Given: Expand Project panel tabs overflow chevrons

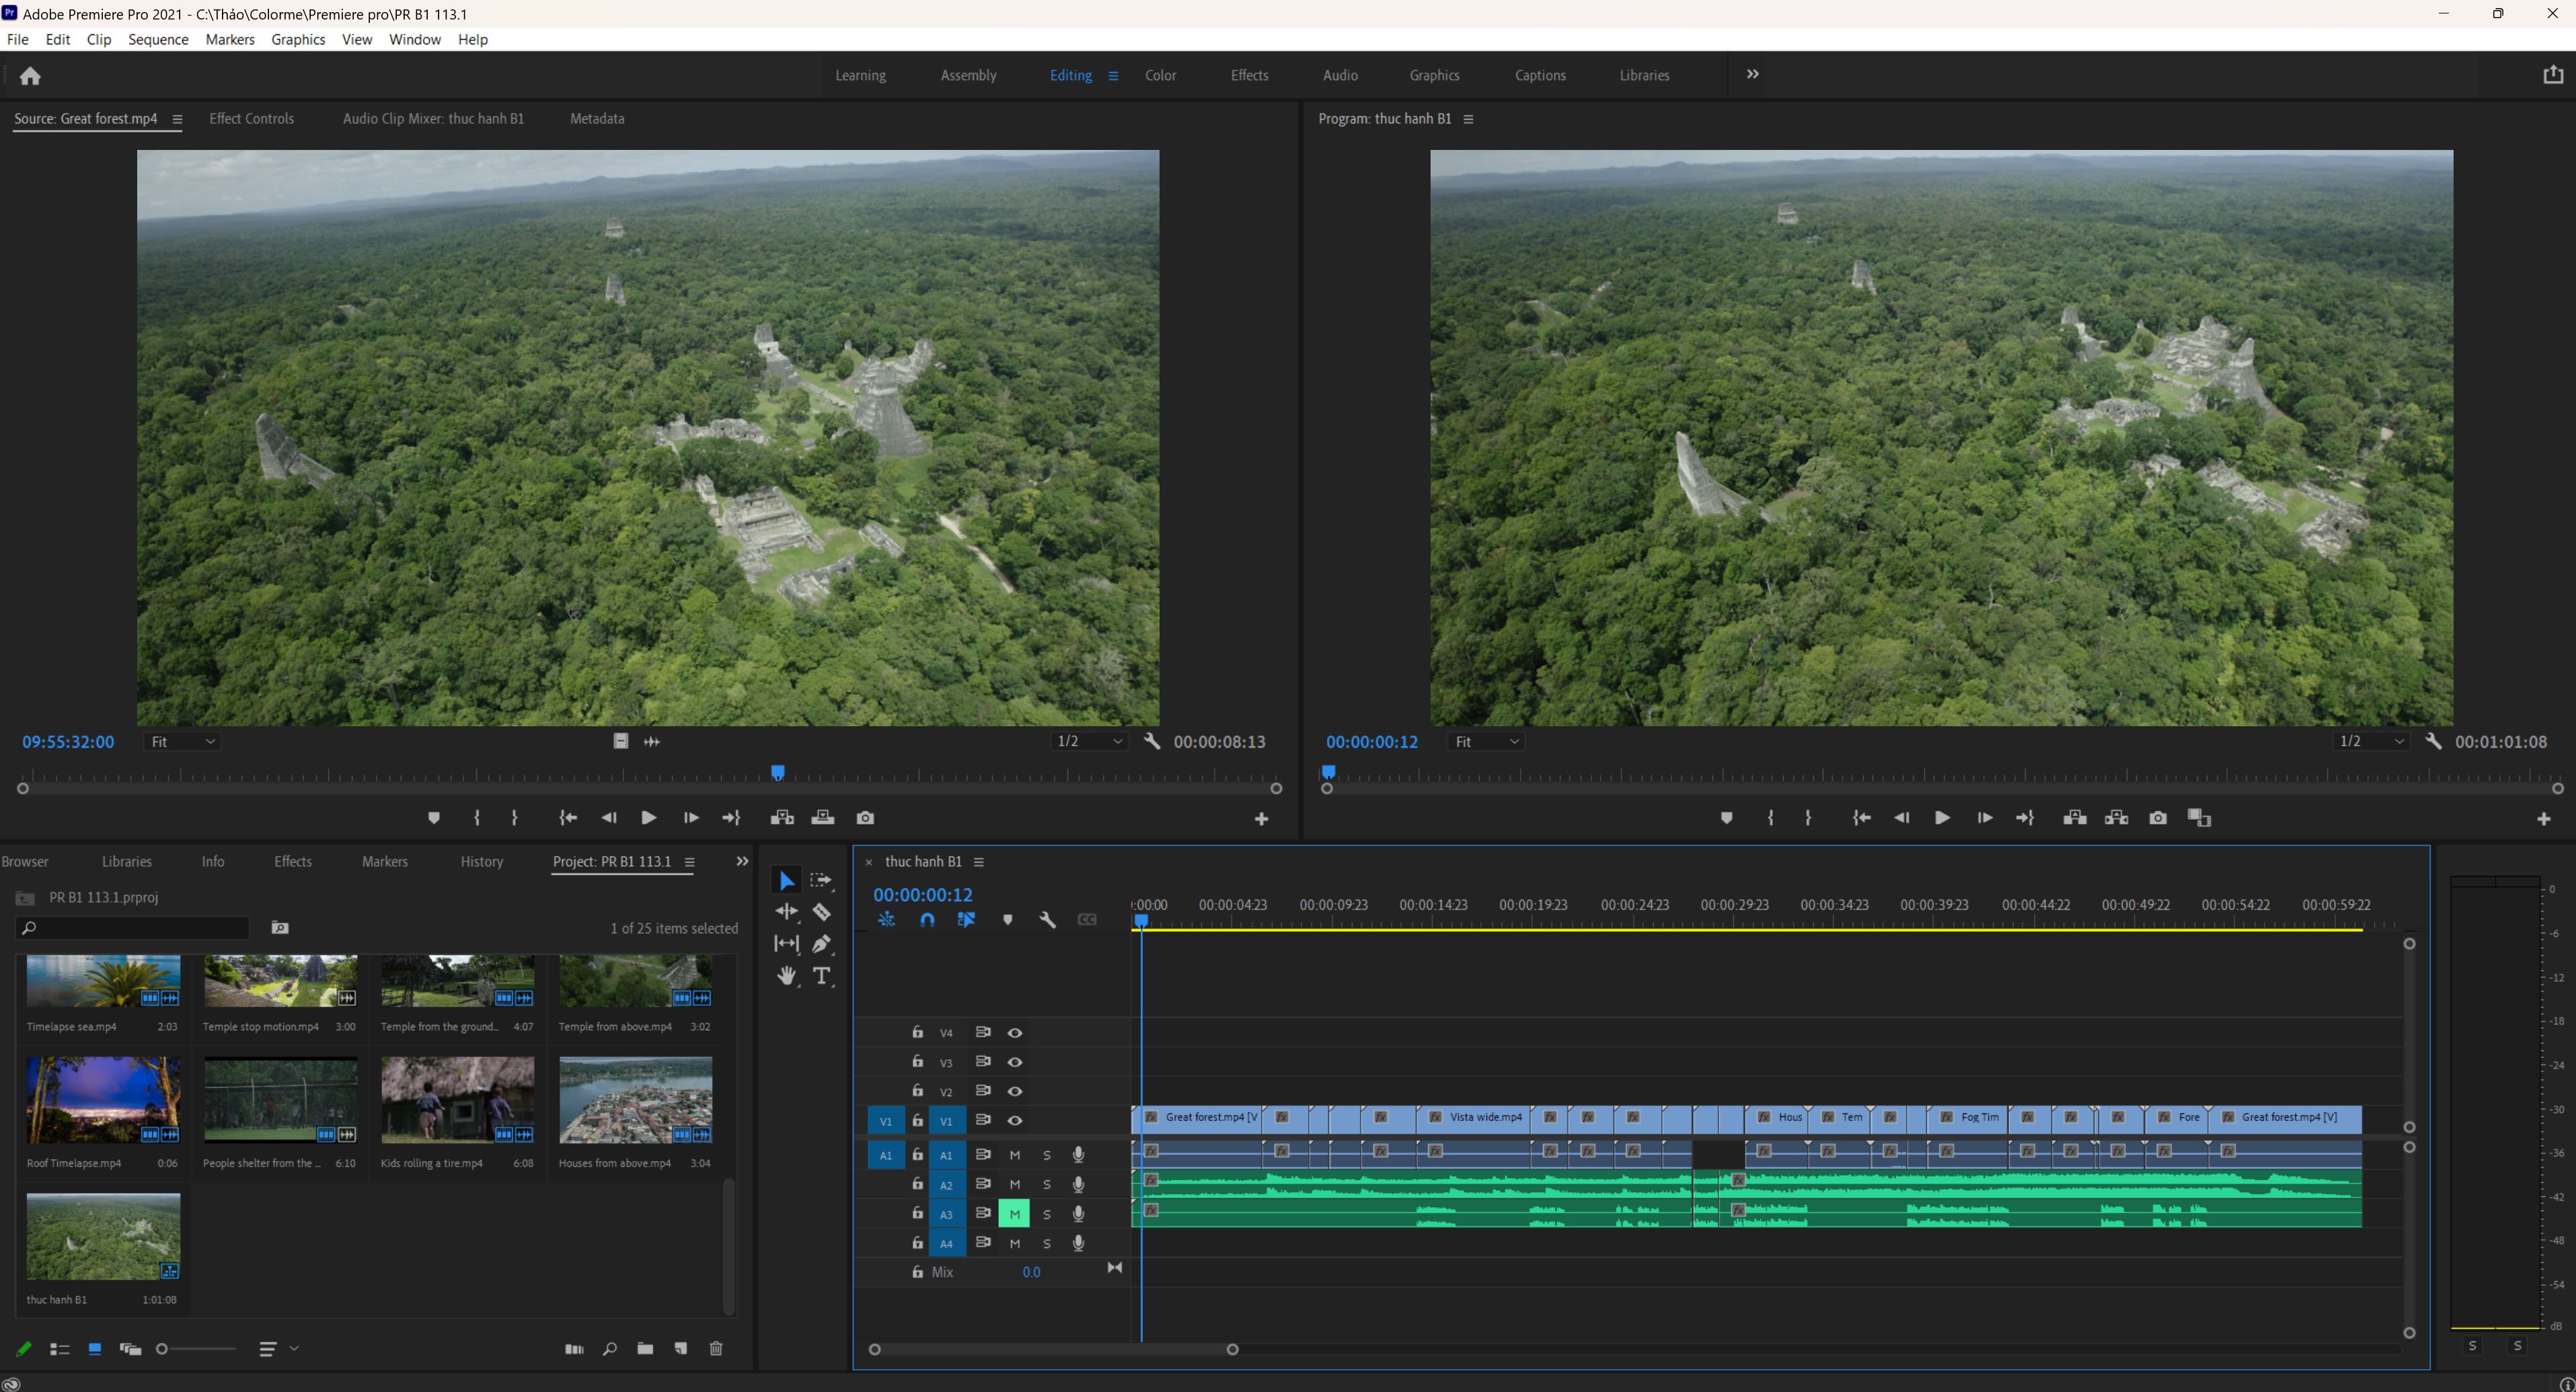Looking at the screenshot, I should (742, 861).
